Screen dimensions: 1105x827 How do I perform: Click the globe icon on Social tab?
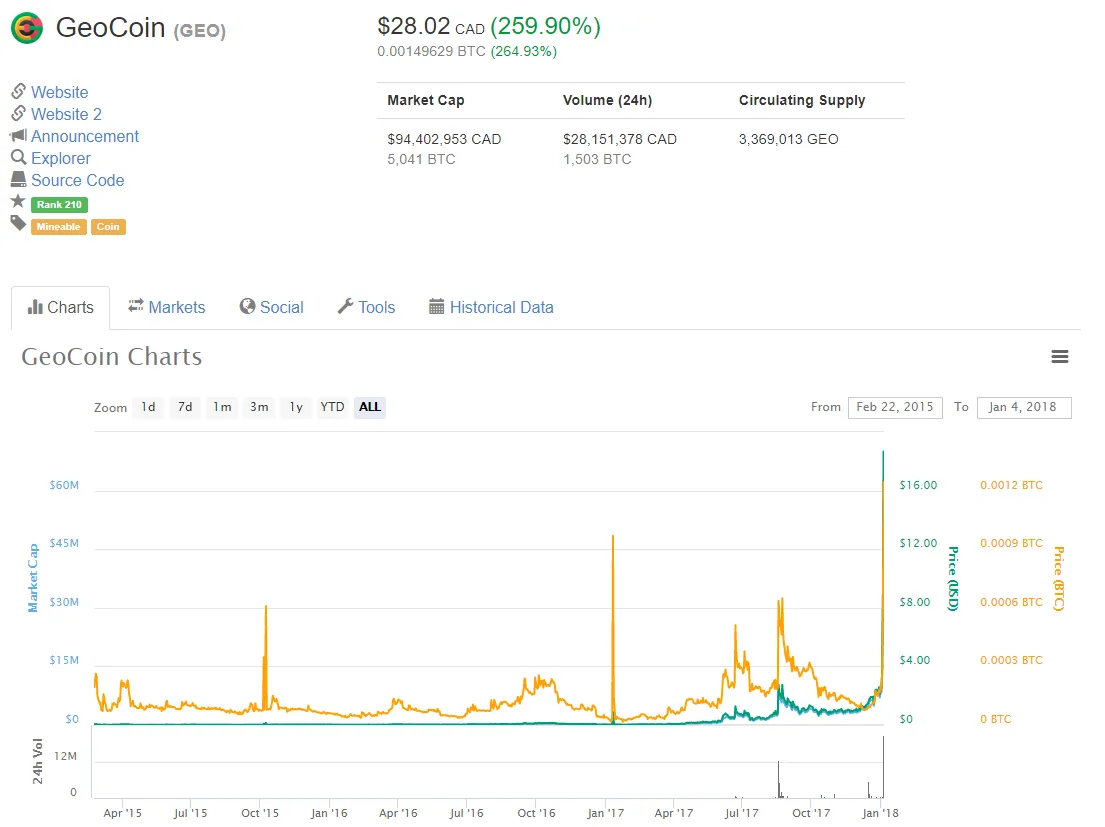[x=247, y=306]
